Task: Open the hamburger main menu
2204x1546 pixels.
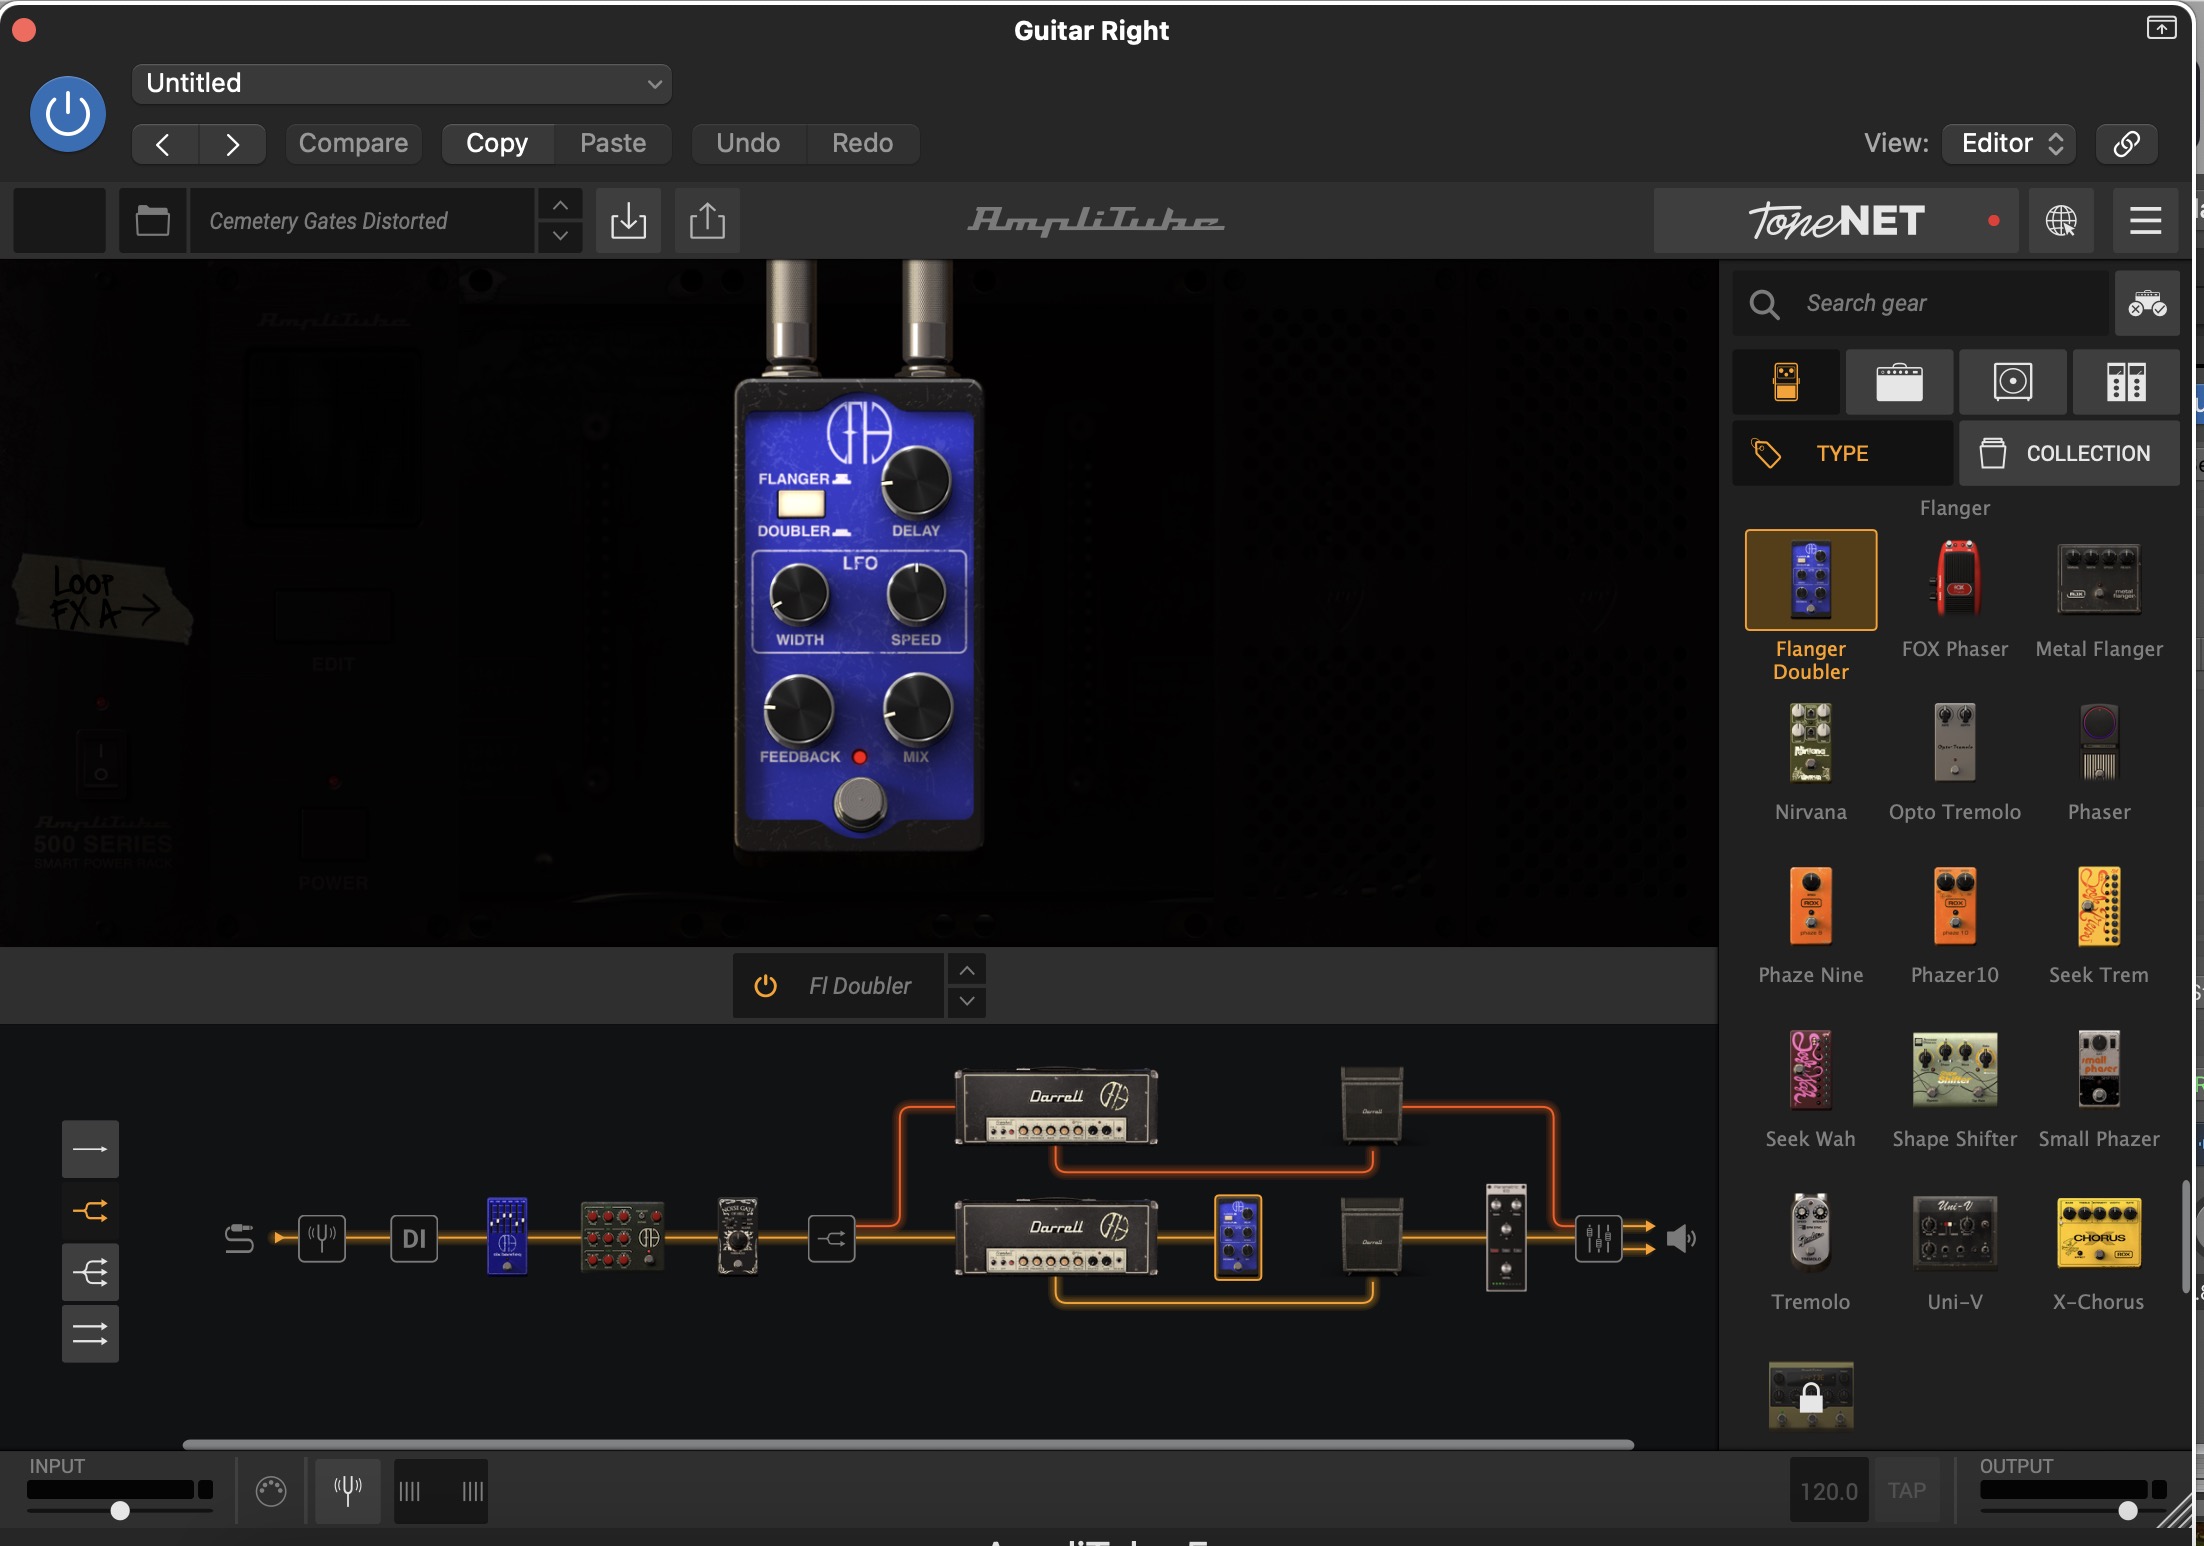Action: point(2146,220)
